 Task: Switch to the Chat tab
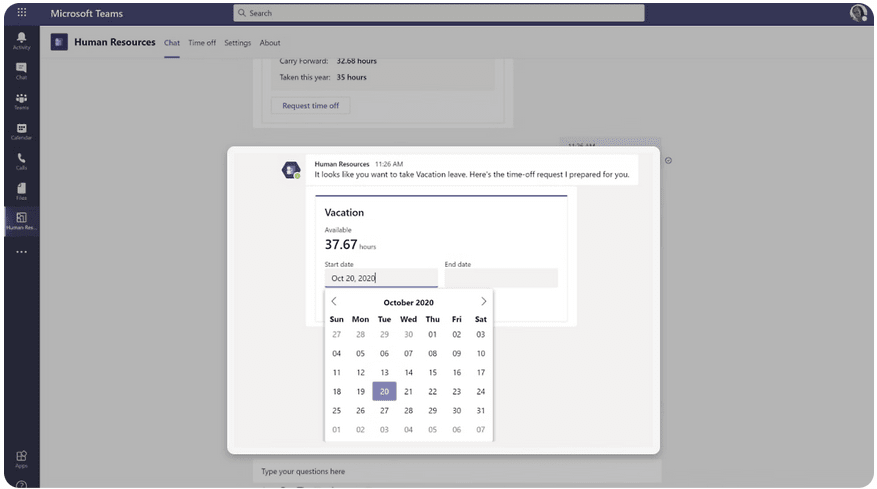pyautogui.click(x=172, y=43)
